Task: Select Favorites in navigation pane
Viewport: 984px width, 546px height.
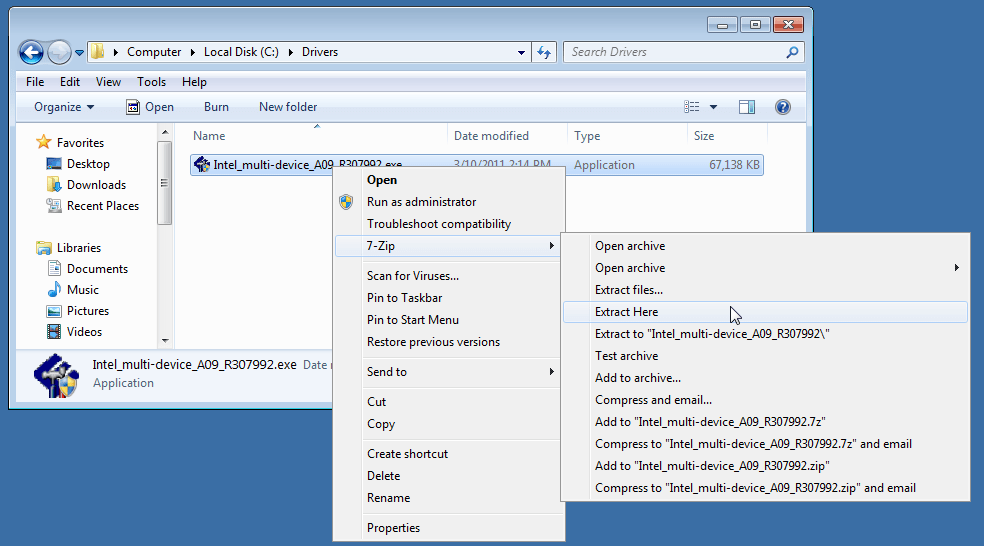Action: [70, 142]
